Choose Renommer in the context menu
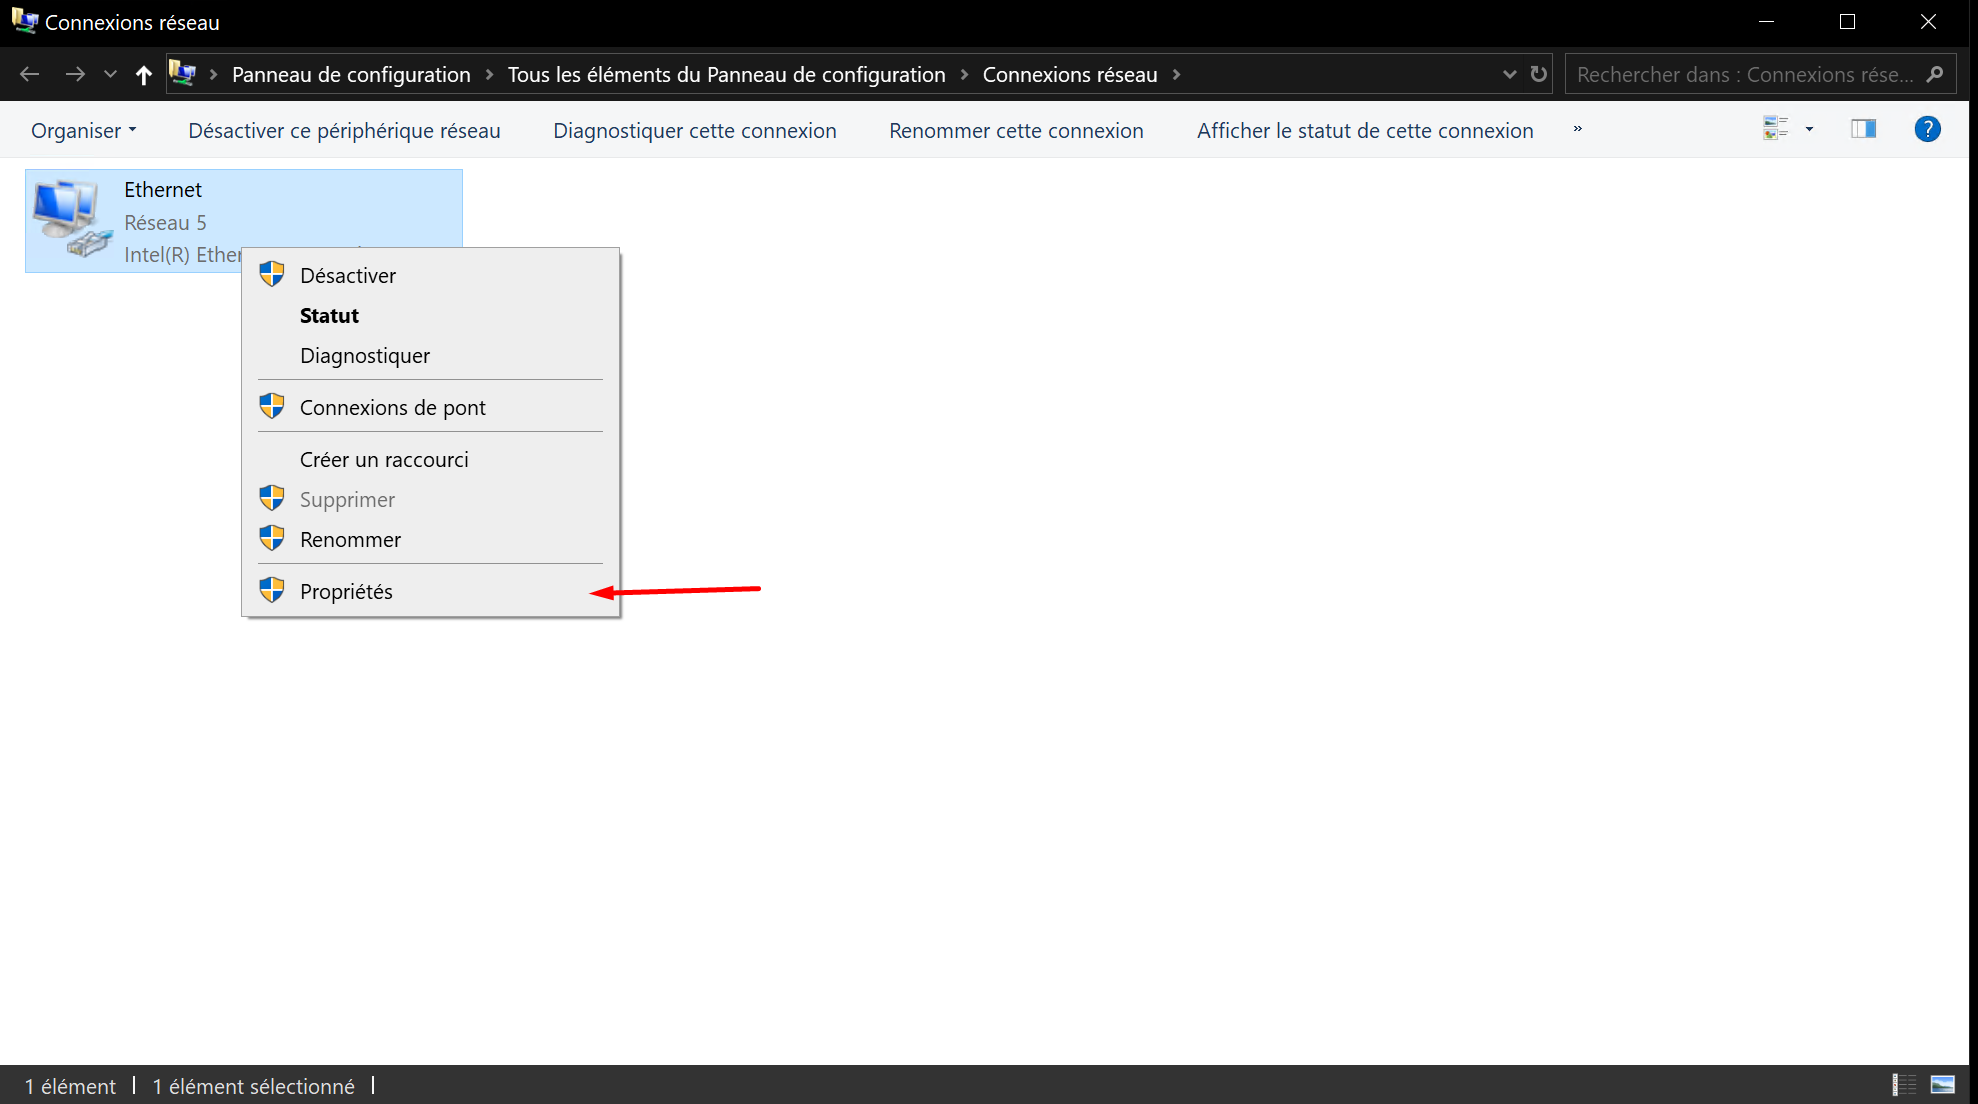Viewport: 1978px width, 1104px height. tap(431, 540)
